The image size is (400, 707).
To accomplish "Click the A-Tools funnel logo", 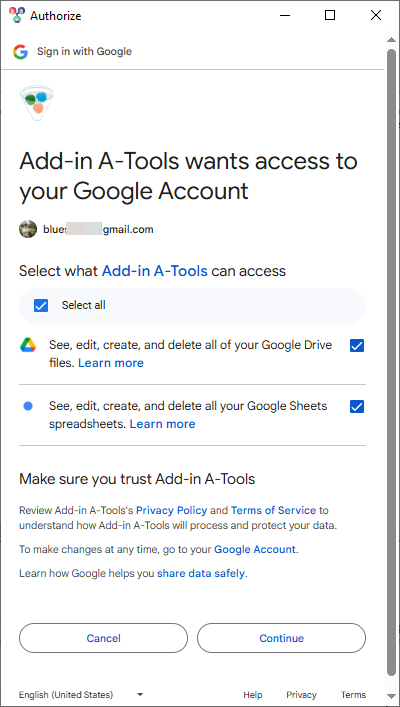I will 37,103.
